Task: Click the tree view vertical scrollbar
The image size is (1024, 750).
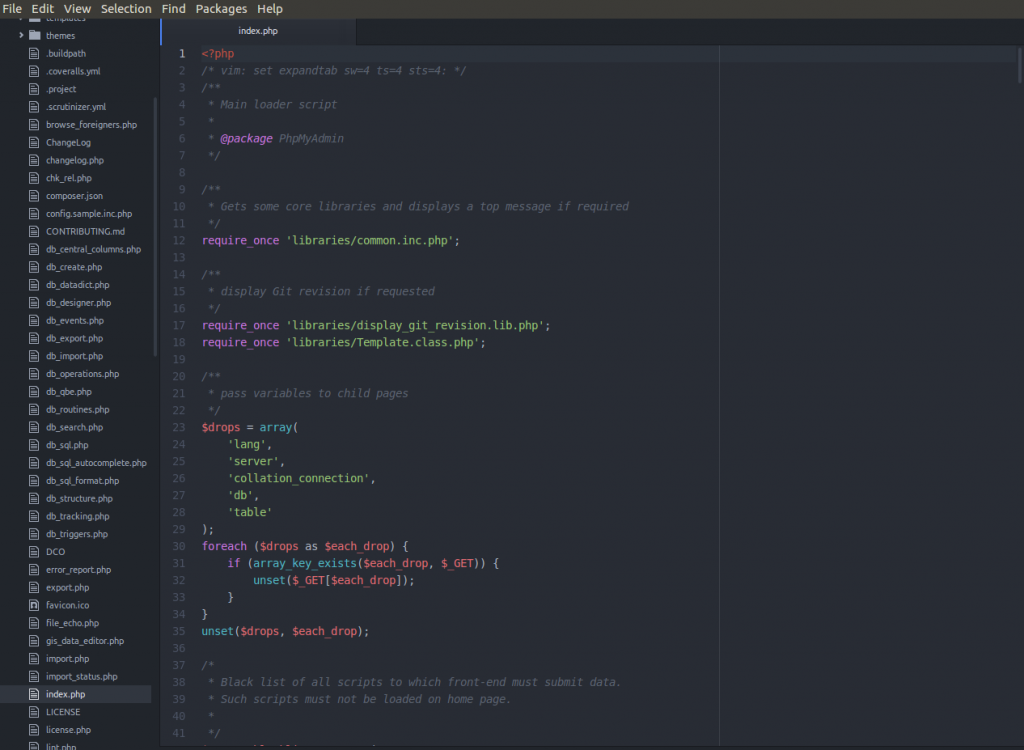Action: pyautogui.click(x=155, y=225)
